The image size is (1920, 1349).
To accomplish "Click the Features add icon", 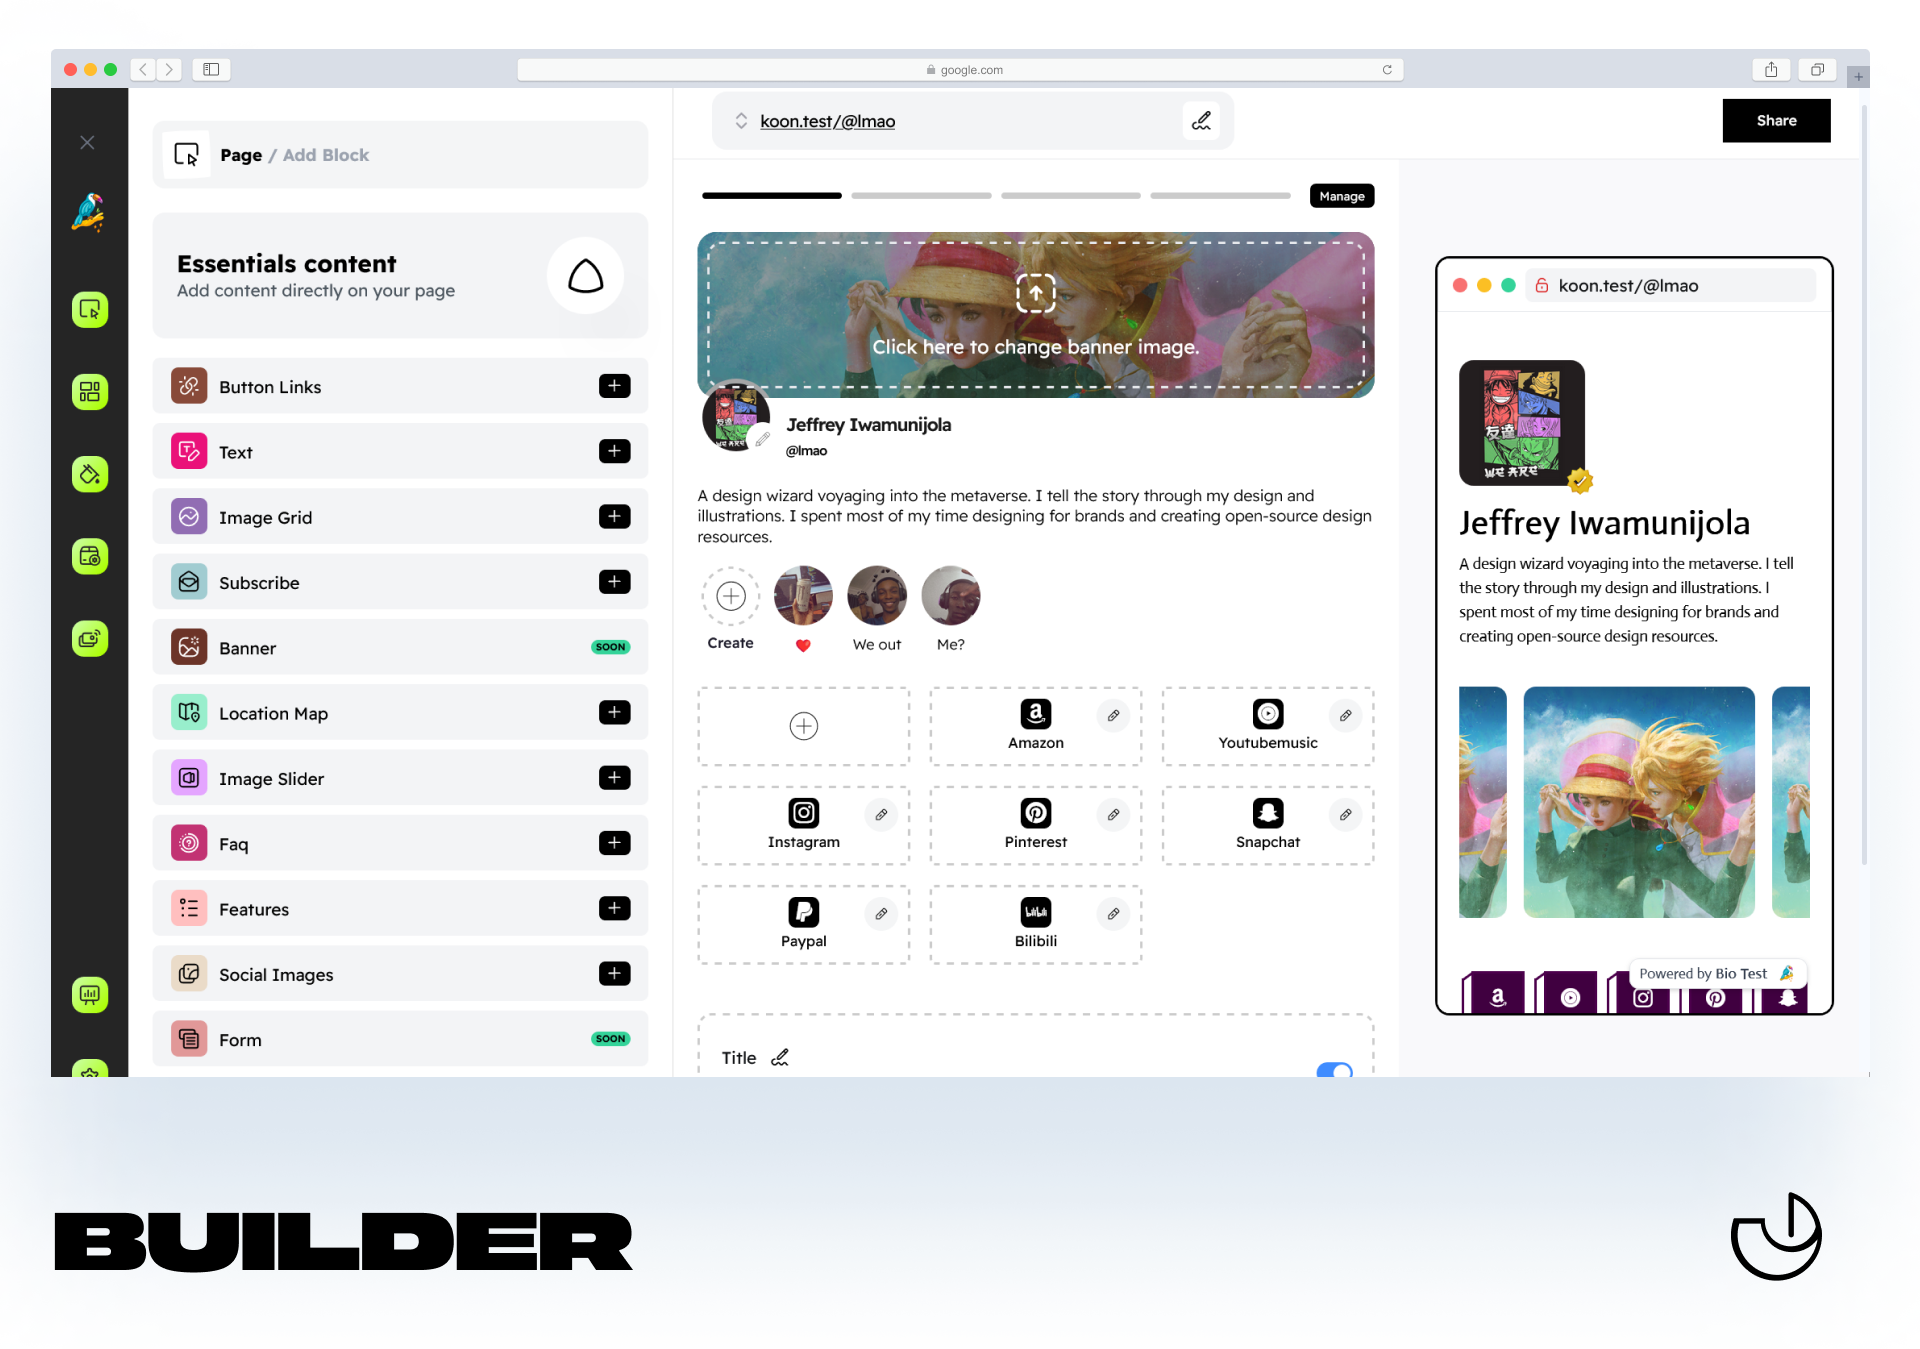I will tap(615, 910).
